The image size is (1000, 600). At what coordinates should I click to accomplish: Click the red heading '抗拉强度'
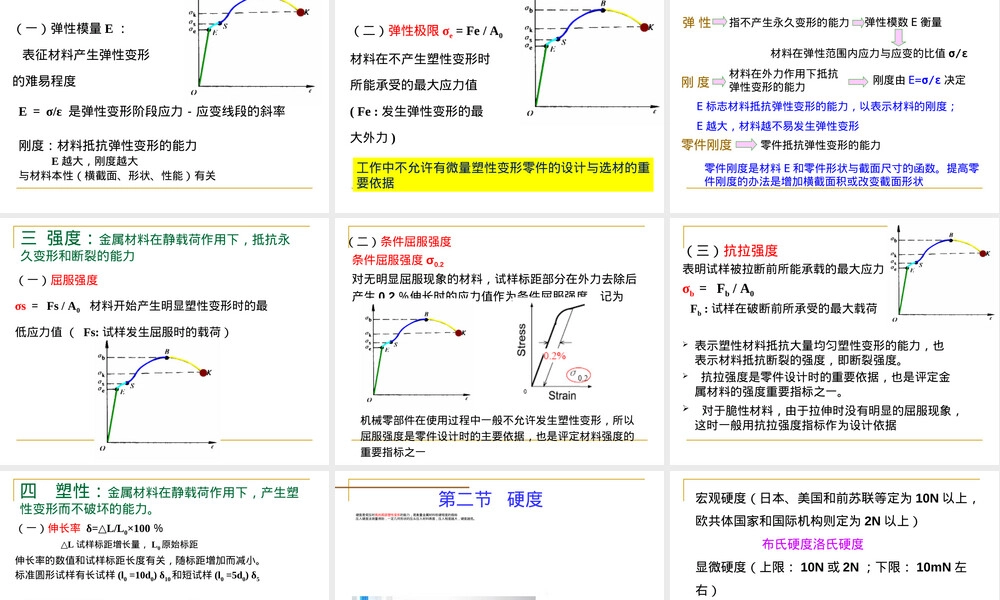click(x=751, y=251)
